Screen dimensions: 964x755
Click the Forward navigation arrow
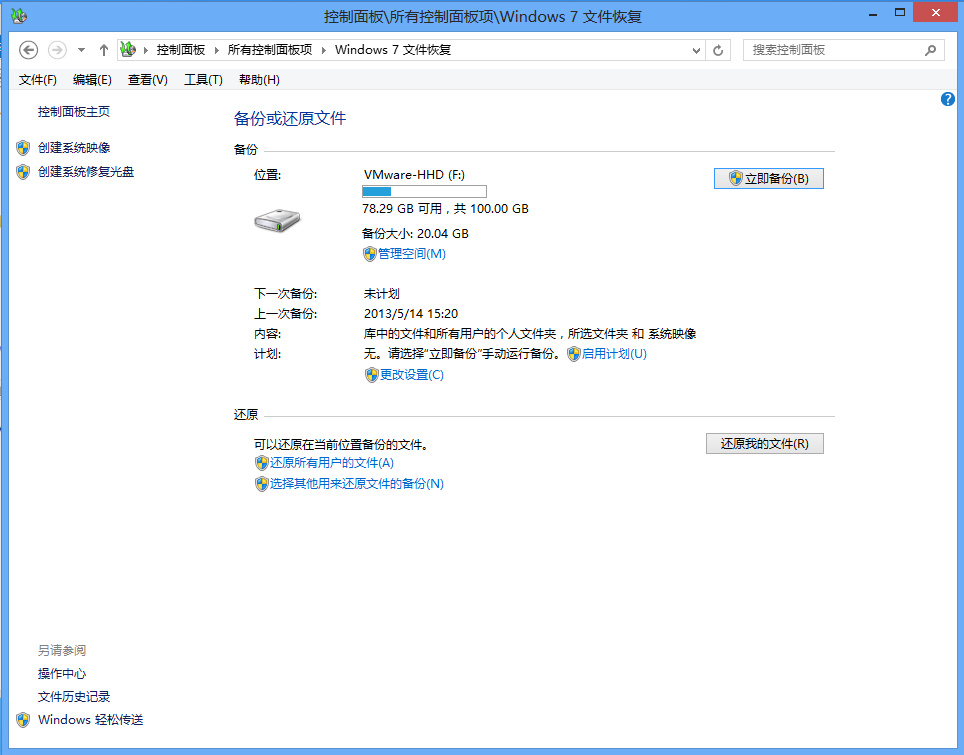tap(57, 50)
